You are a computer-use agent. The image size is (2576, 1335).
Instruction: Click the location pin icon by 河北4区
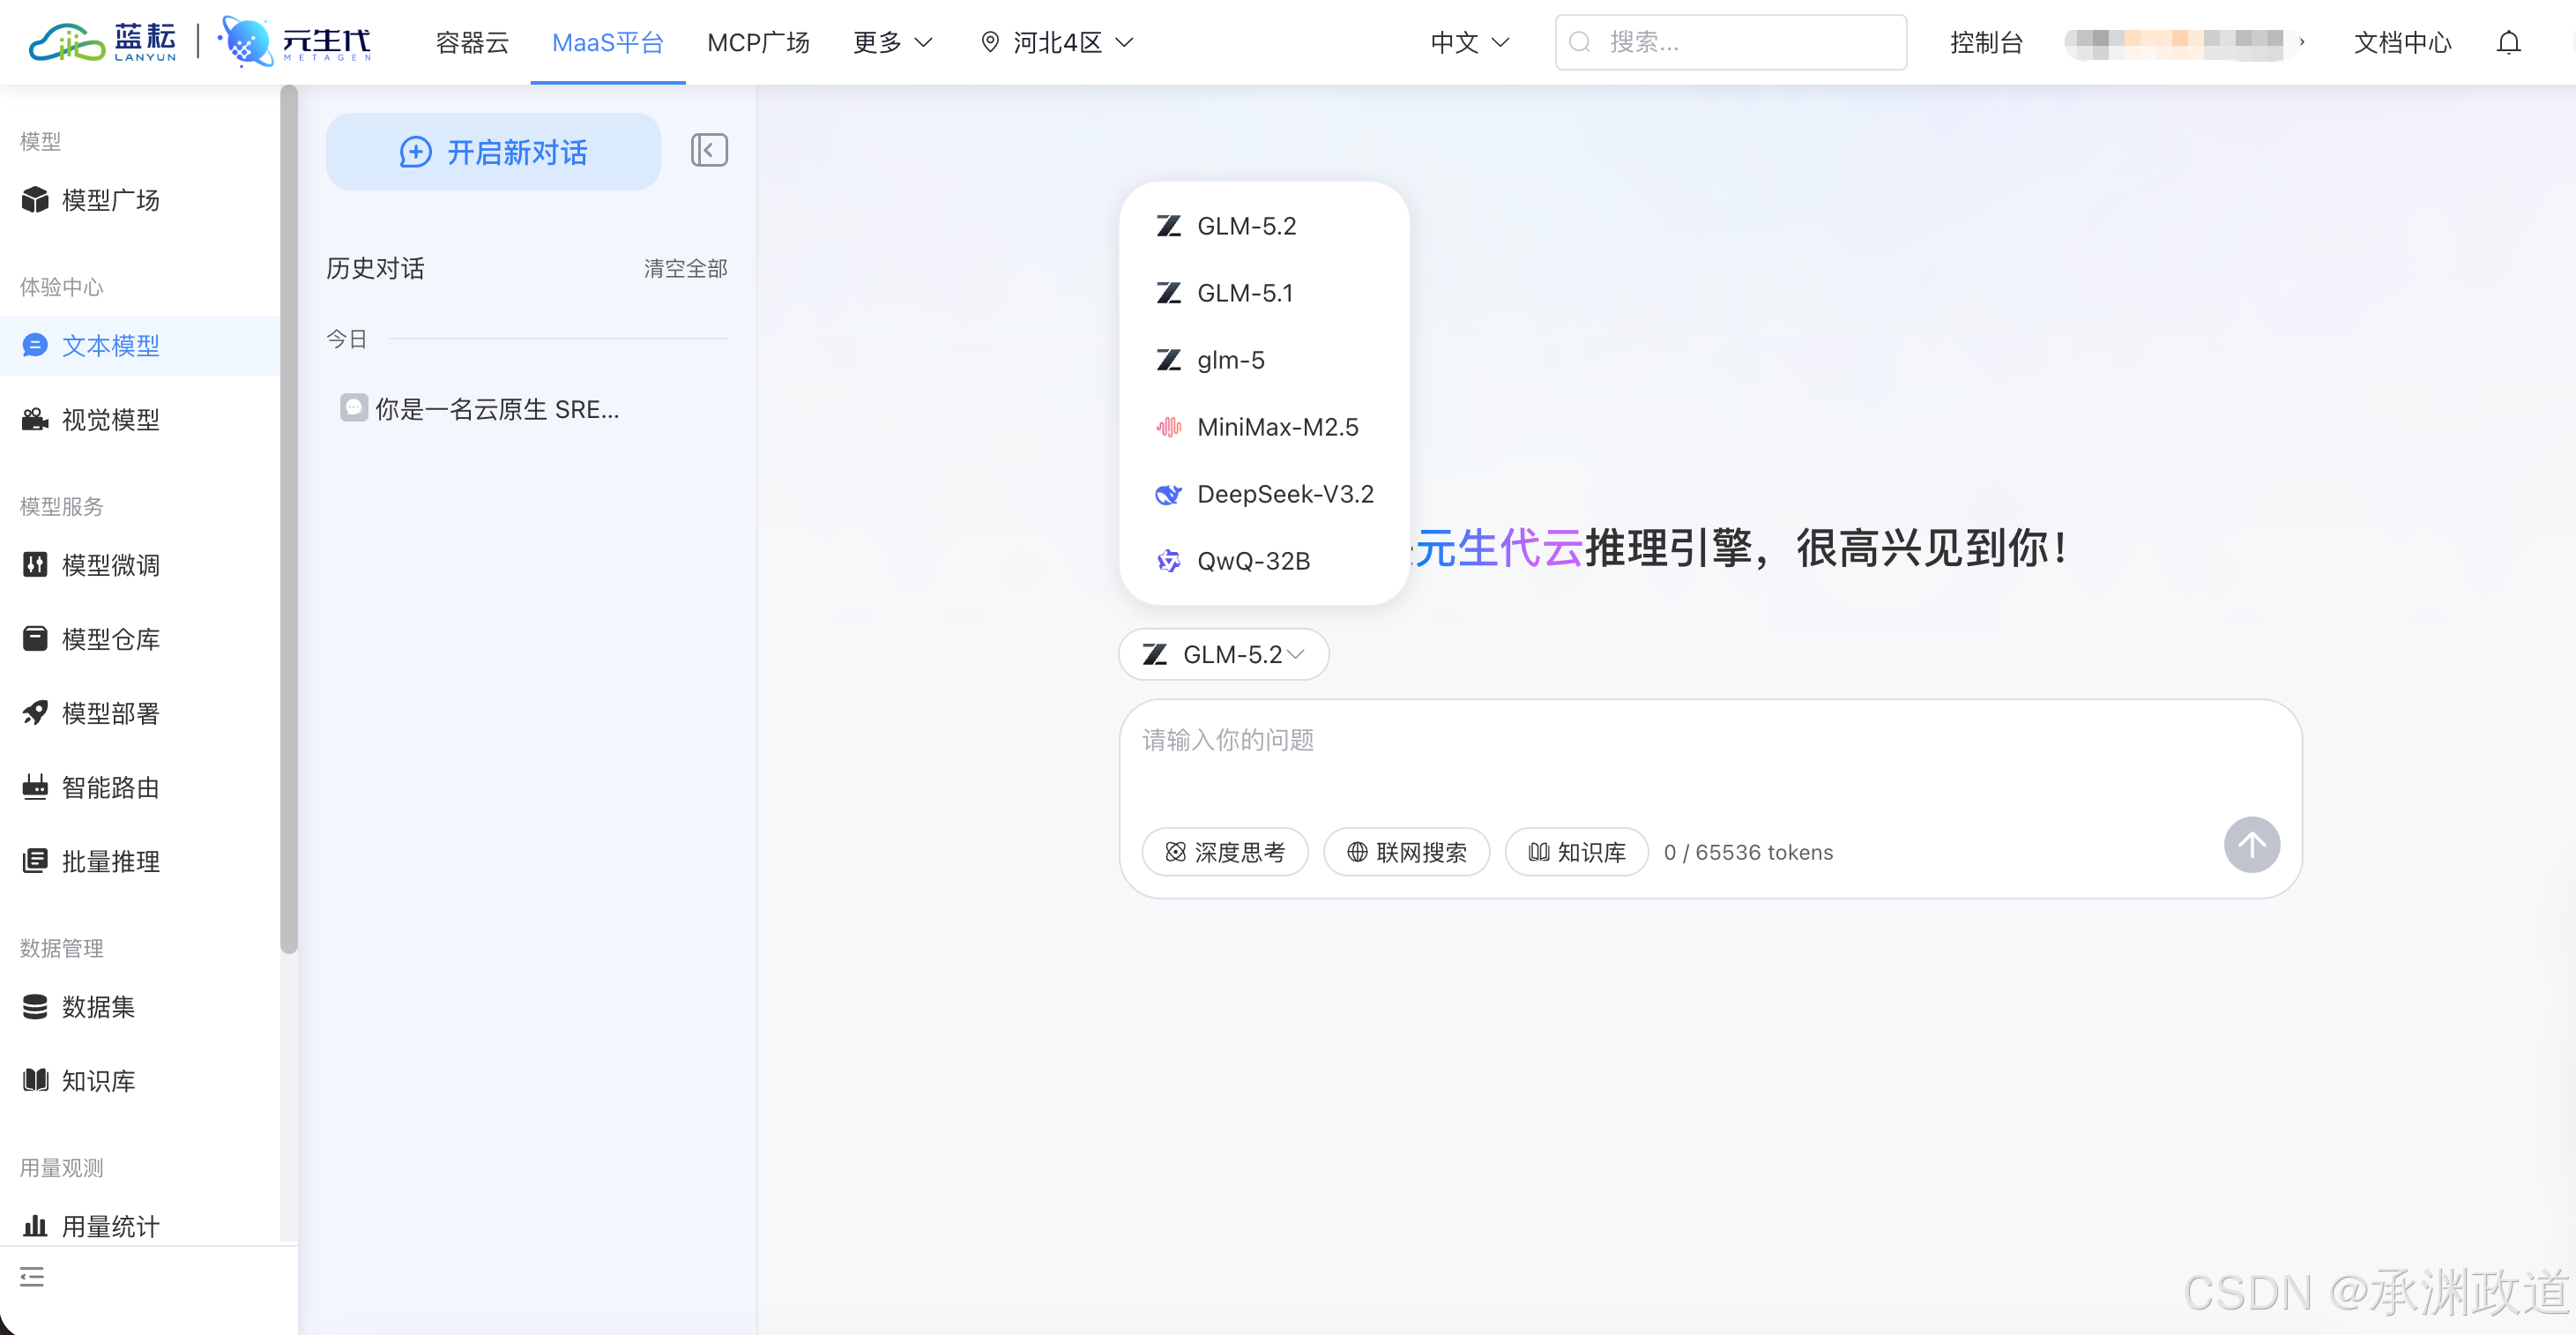pos(990,42)
